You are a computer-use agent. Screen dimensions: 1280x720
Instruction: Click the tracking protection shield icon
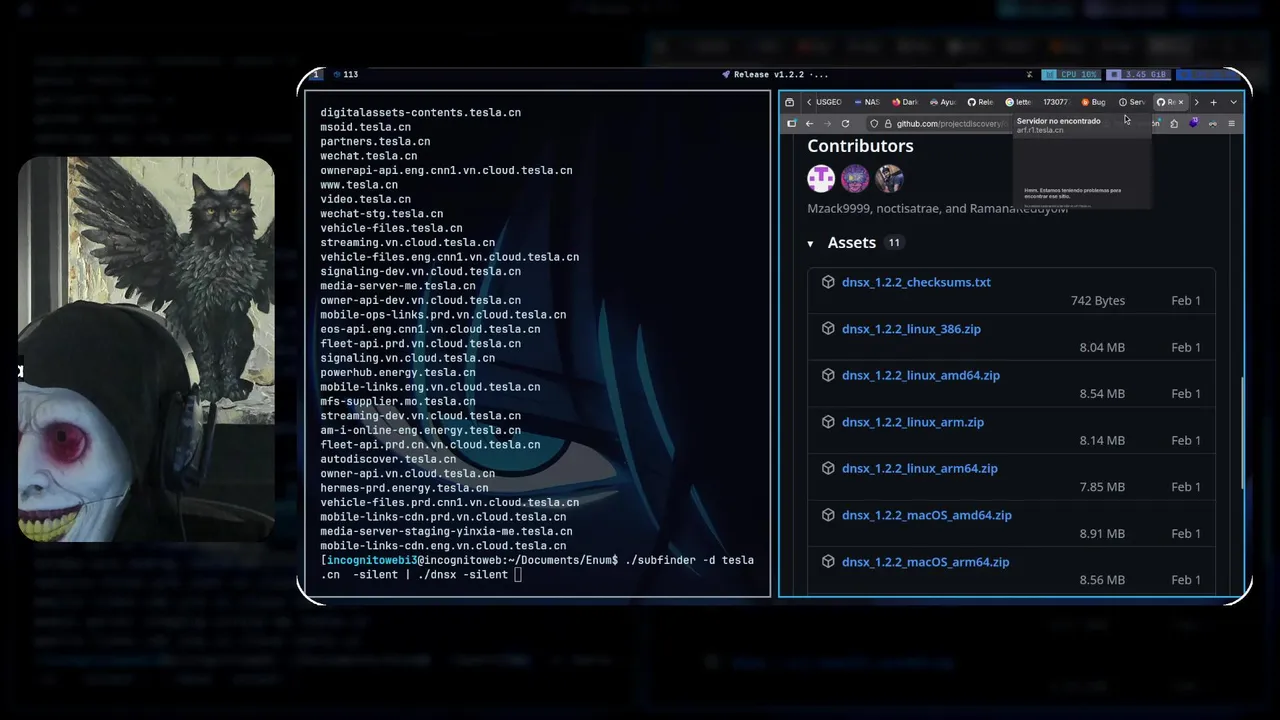click(873, 123)
